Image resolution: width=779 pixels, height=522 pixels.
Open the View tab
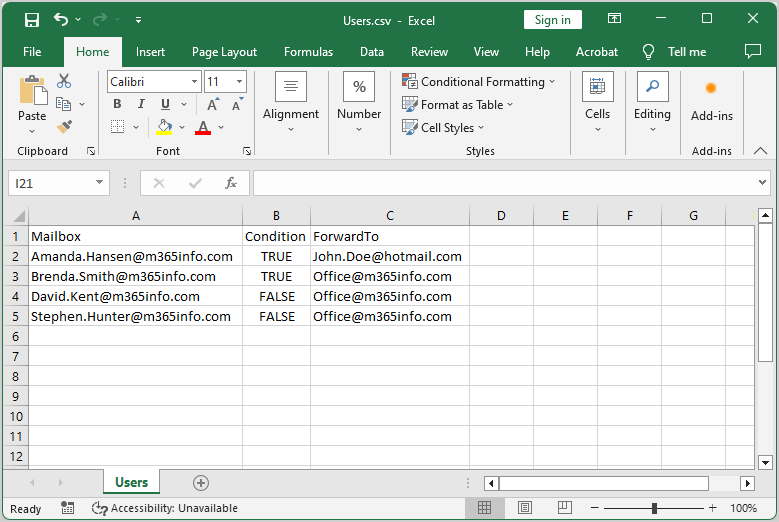coord(486,52)
